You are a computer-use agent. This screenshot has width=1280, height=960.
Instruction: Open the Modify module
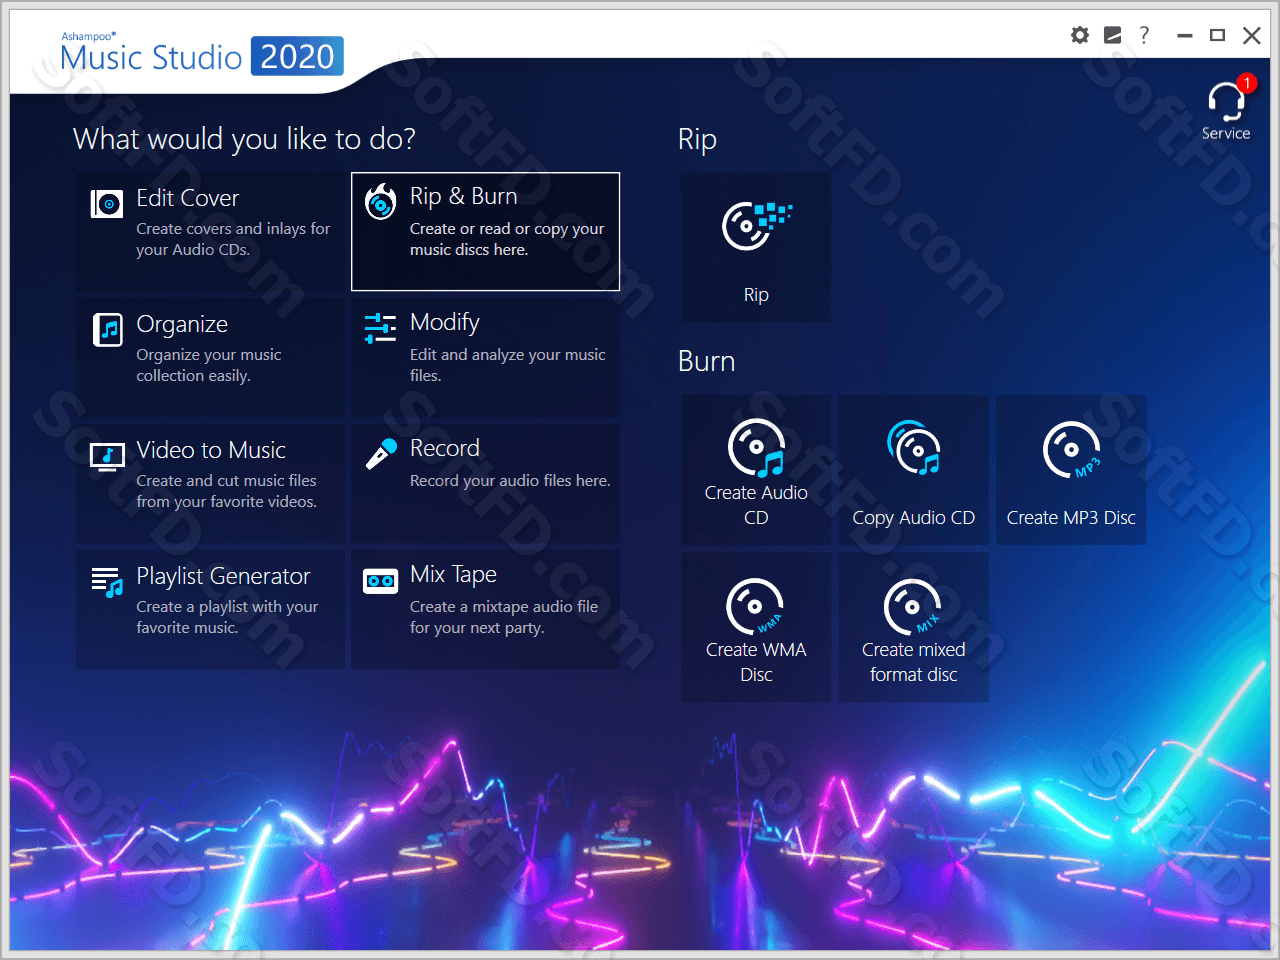click(x=485, y=357)
